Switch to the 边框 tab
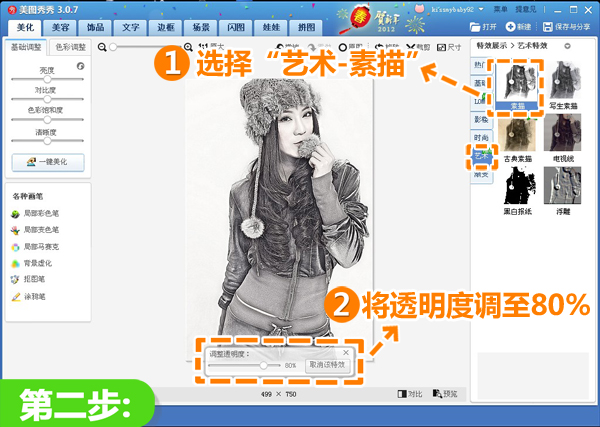 [x=166, y=28]
